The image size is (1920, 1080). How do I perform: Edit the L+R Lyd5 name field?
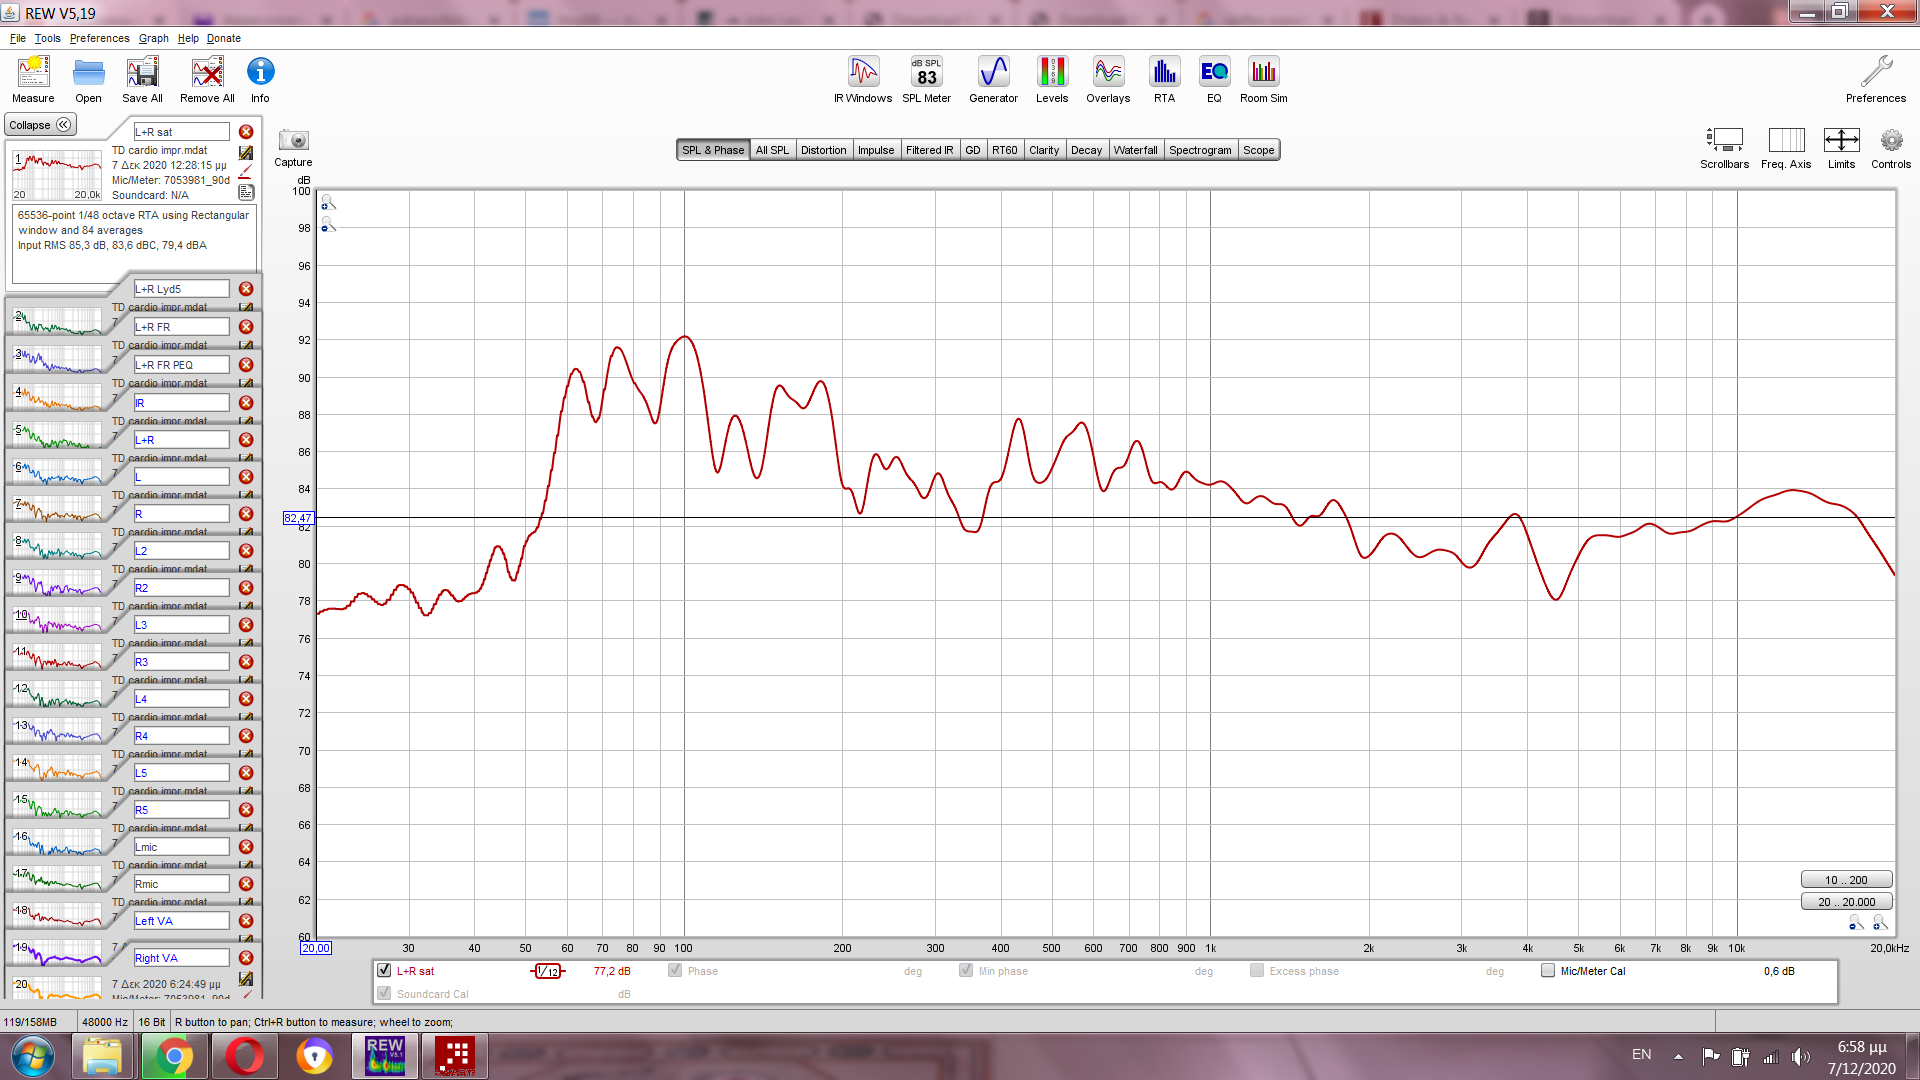pos(182,289)
